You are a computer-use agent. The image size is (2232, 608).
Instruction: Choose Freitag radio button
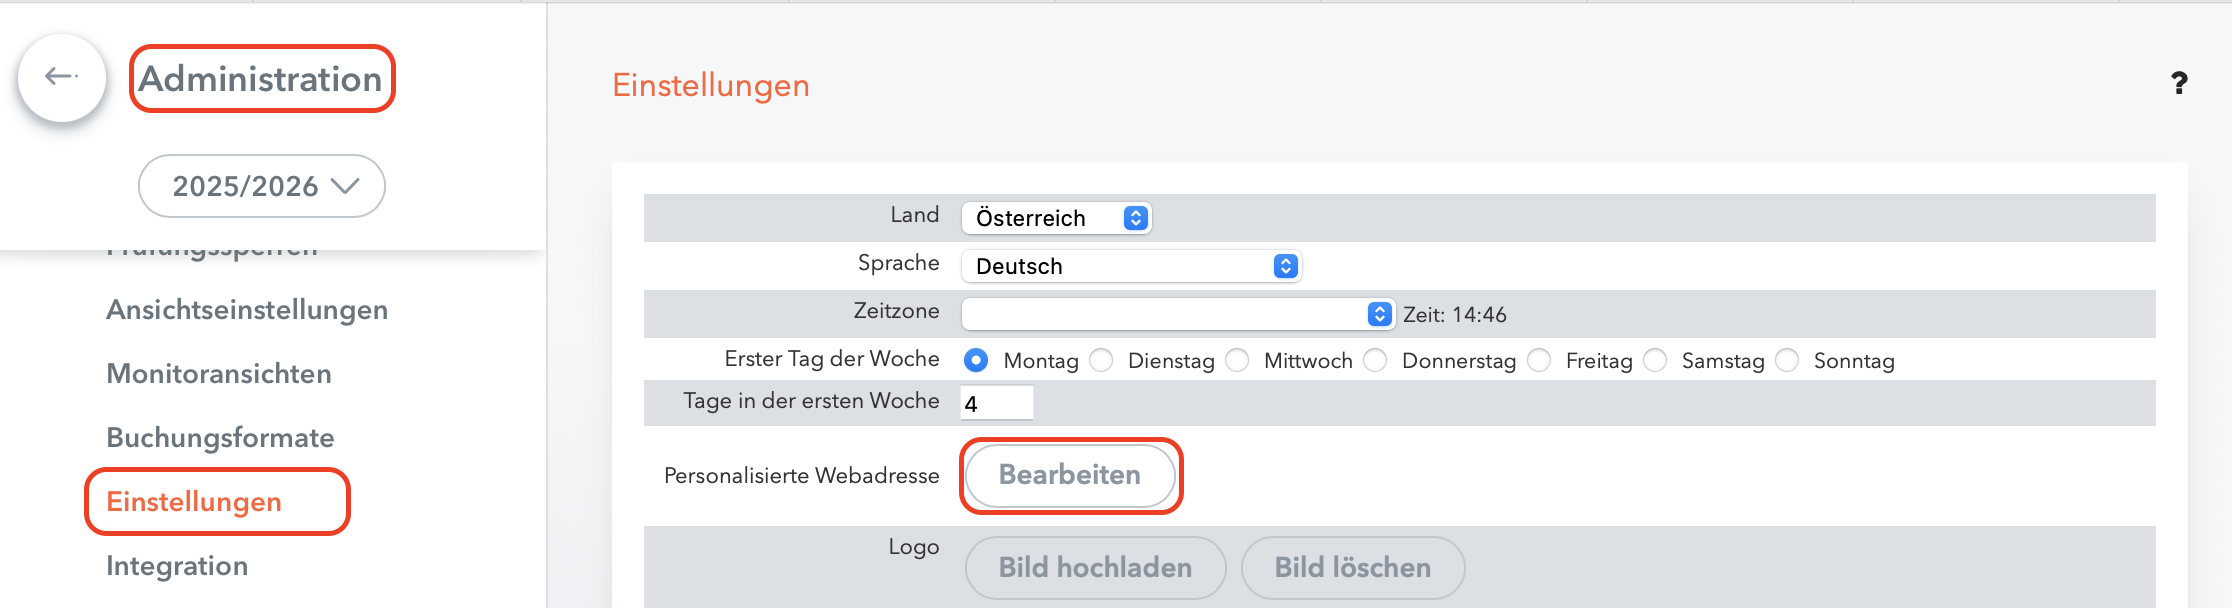point(1540,360)
